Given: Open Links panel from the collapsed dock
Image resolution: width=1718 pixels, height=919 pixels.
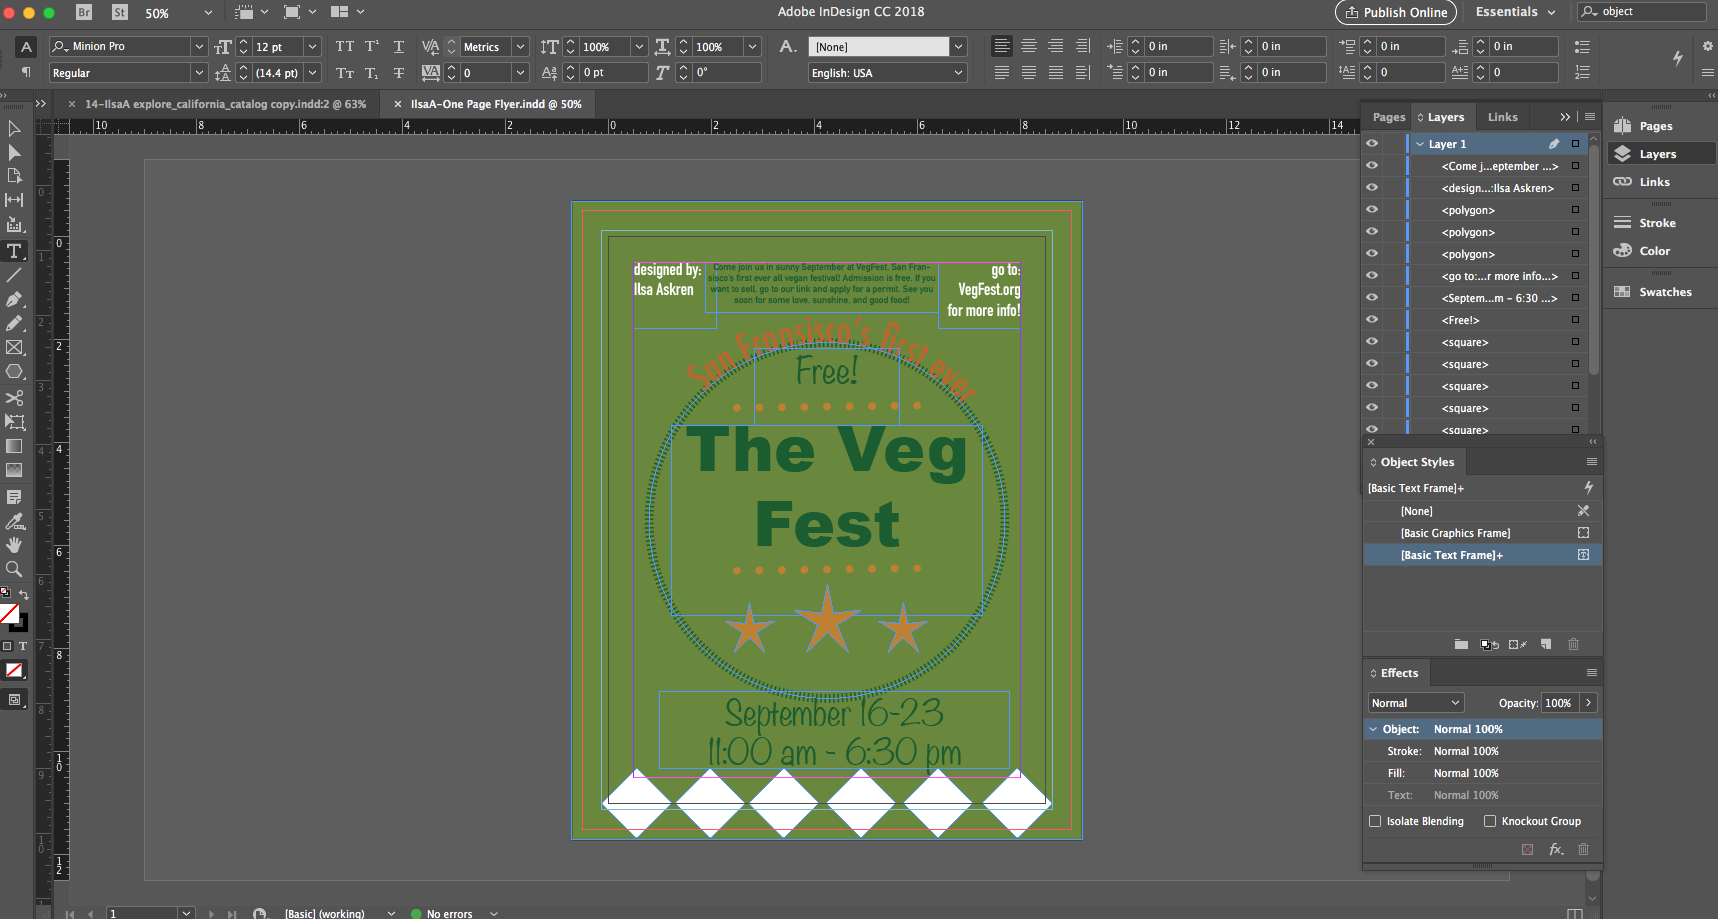Looking at the screenshot, I should (1654, 182).
